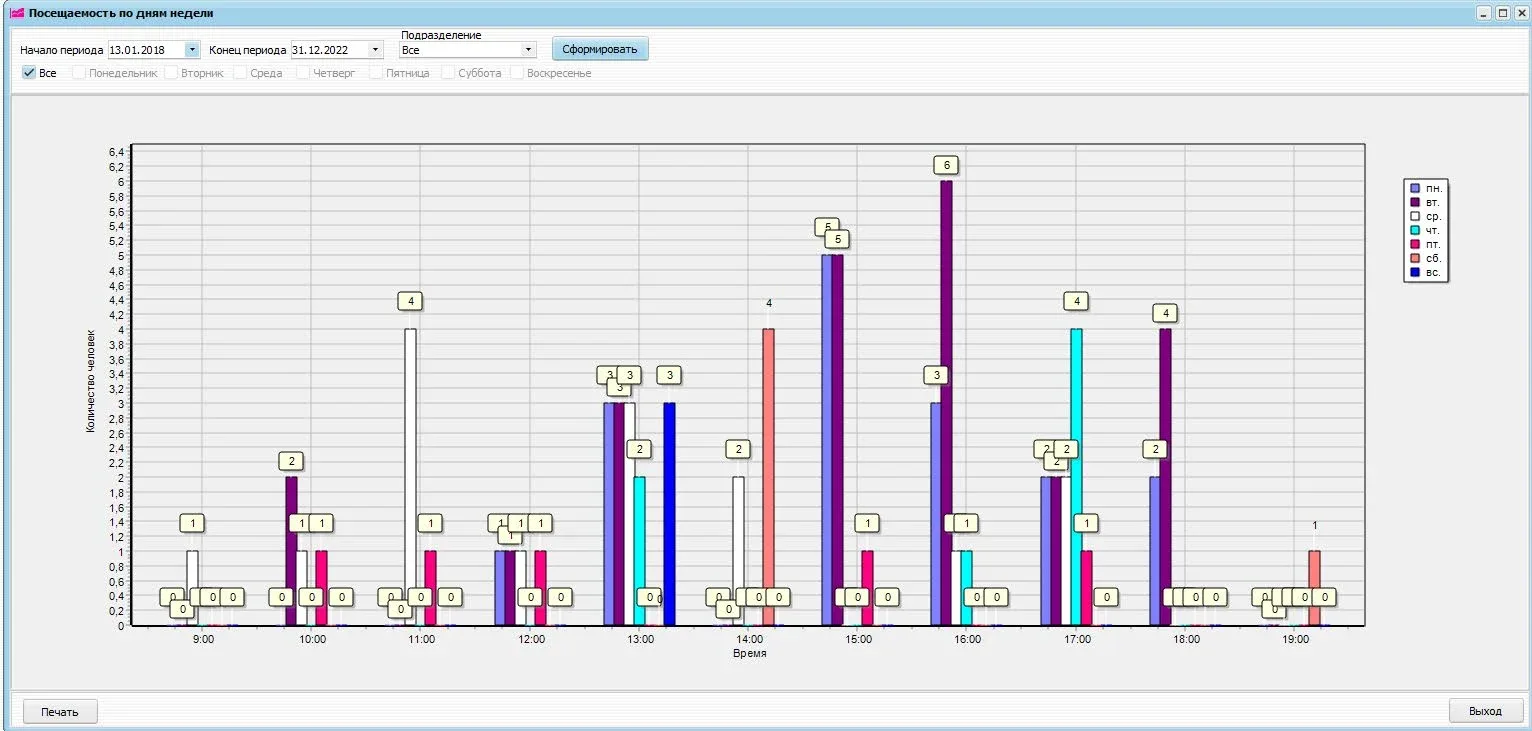Click the "16:00" time axis label
This screenshot has height=731, width=1532.
(x=967, y=638)
